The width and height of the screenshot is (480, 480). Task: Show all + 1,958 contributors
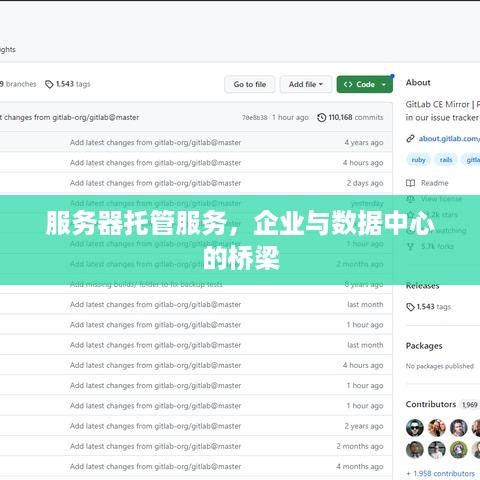[440, 473]
